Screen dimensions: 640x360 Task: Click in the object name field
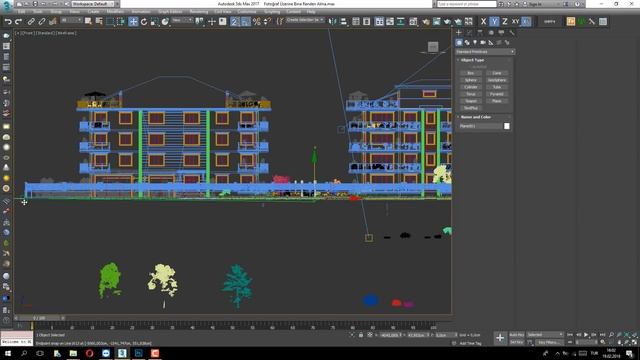click(x=481, y=126)
